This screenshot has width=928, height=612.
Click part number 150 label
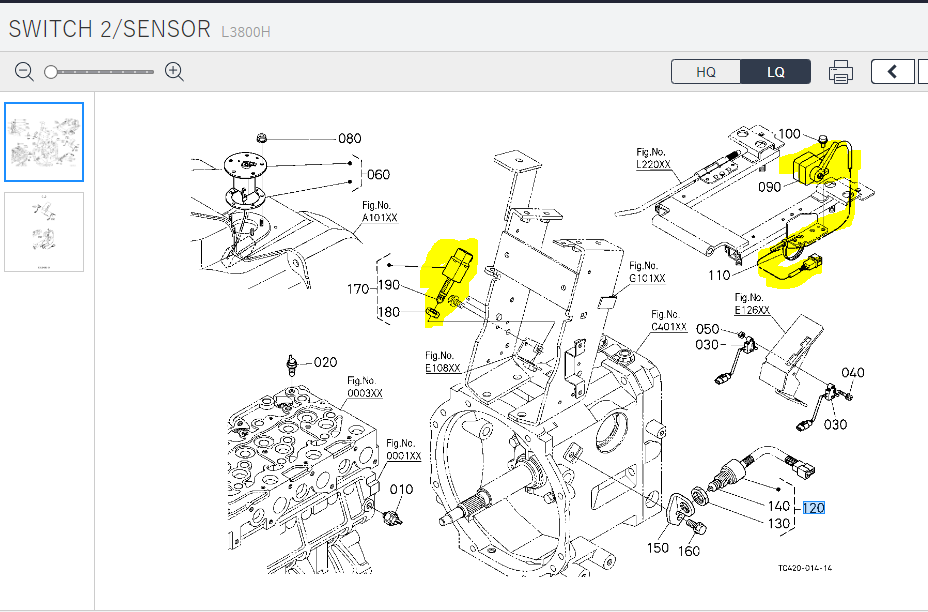(657, 548)
